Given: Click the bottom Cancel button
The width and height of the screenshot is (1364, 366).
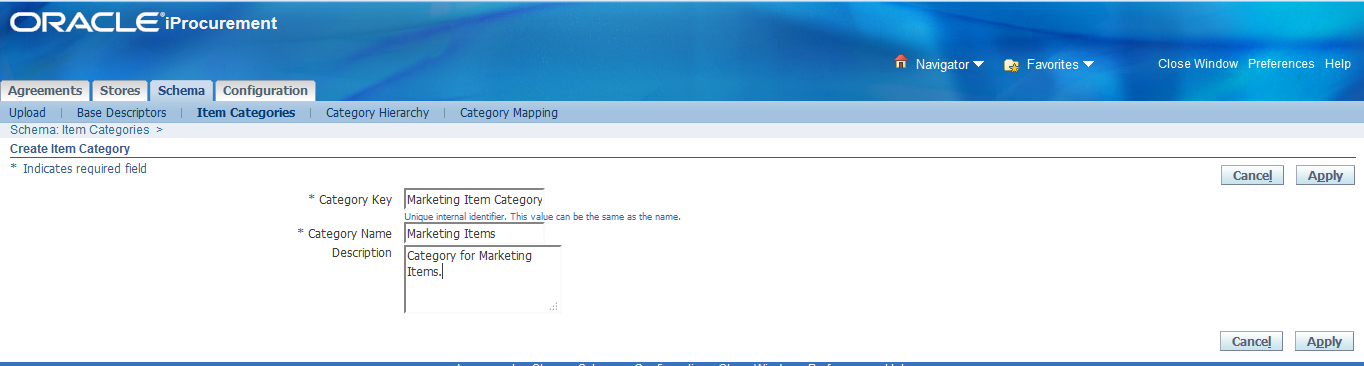Looking at the screenshot, I should click(1251, 341).
